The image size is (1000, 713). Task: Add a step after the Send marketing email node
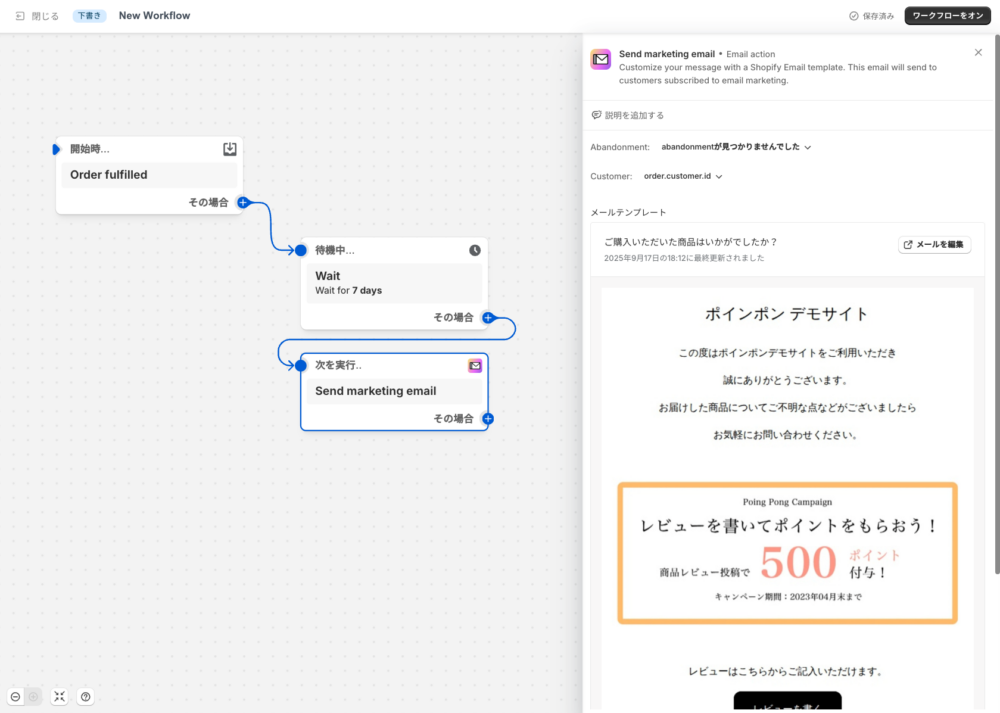point(488,419)
